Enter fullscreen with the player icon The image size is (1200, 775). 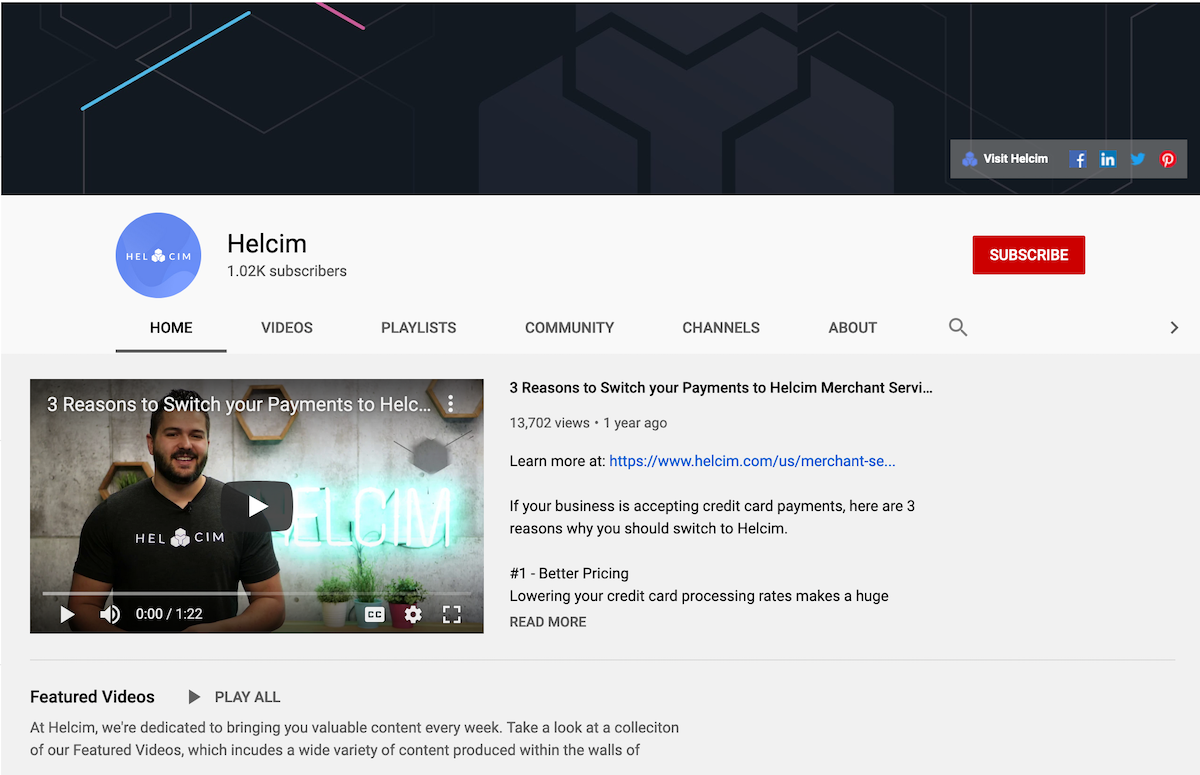(x=452, y=614)
